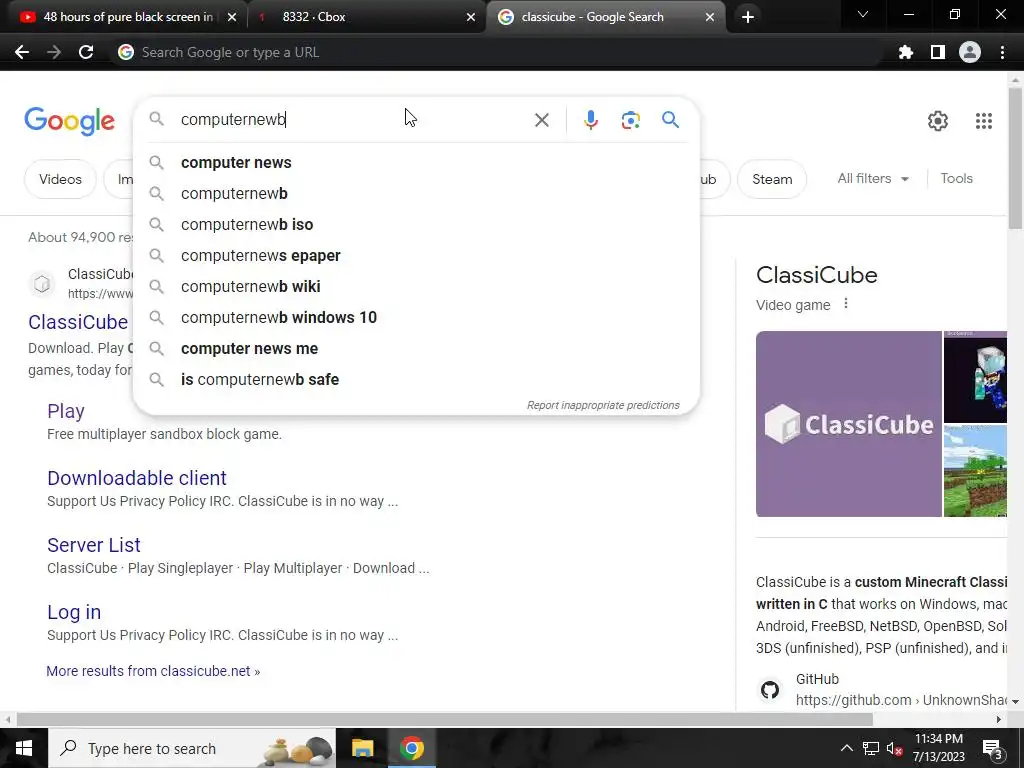This screenshot has height=768, width=1024.
Task: Choose suggestion "computernewb iso"
Action: tap(416, 225)
